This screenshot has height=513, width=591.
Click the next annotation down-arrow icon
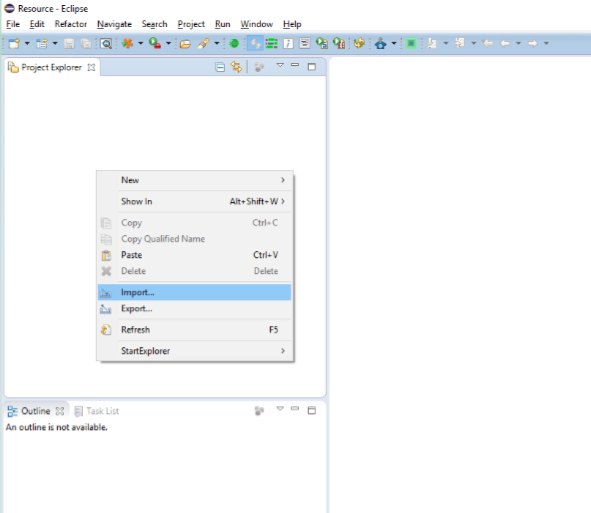pos(432,44)
